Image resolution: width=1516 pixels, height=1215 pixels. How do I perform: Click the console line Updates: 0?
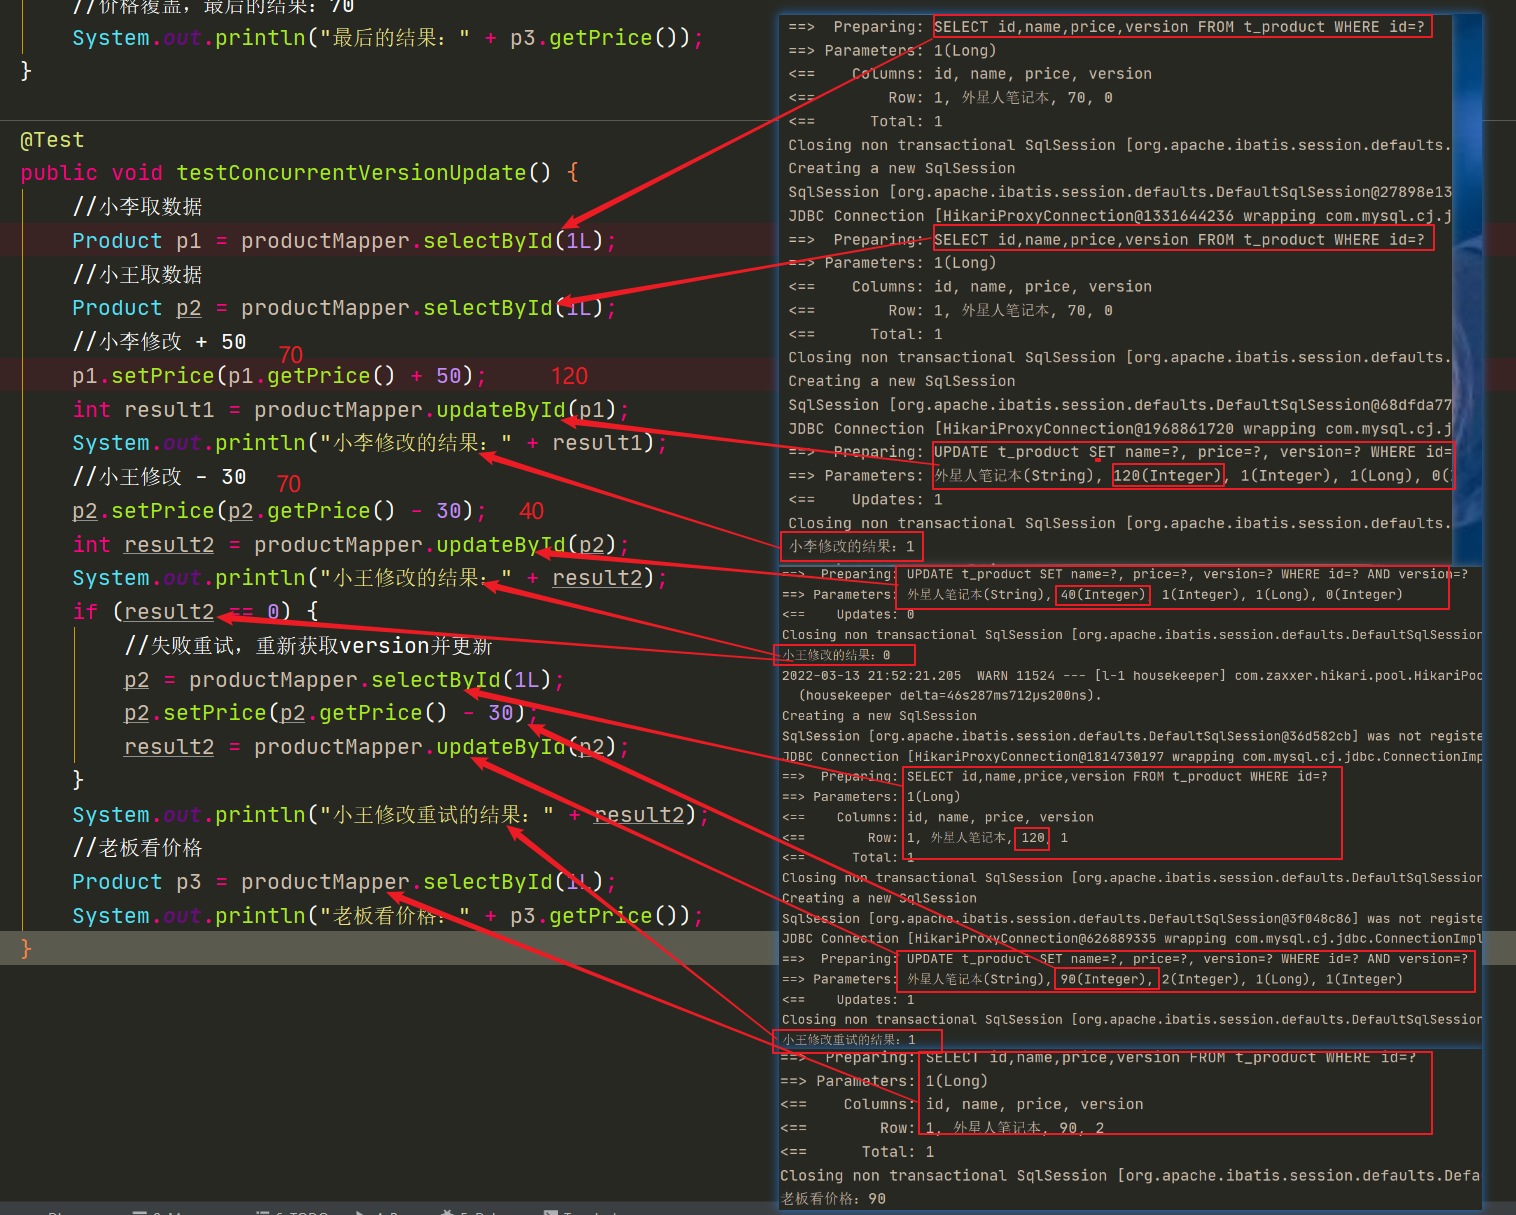848,615
